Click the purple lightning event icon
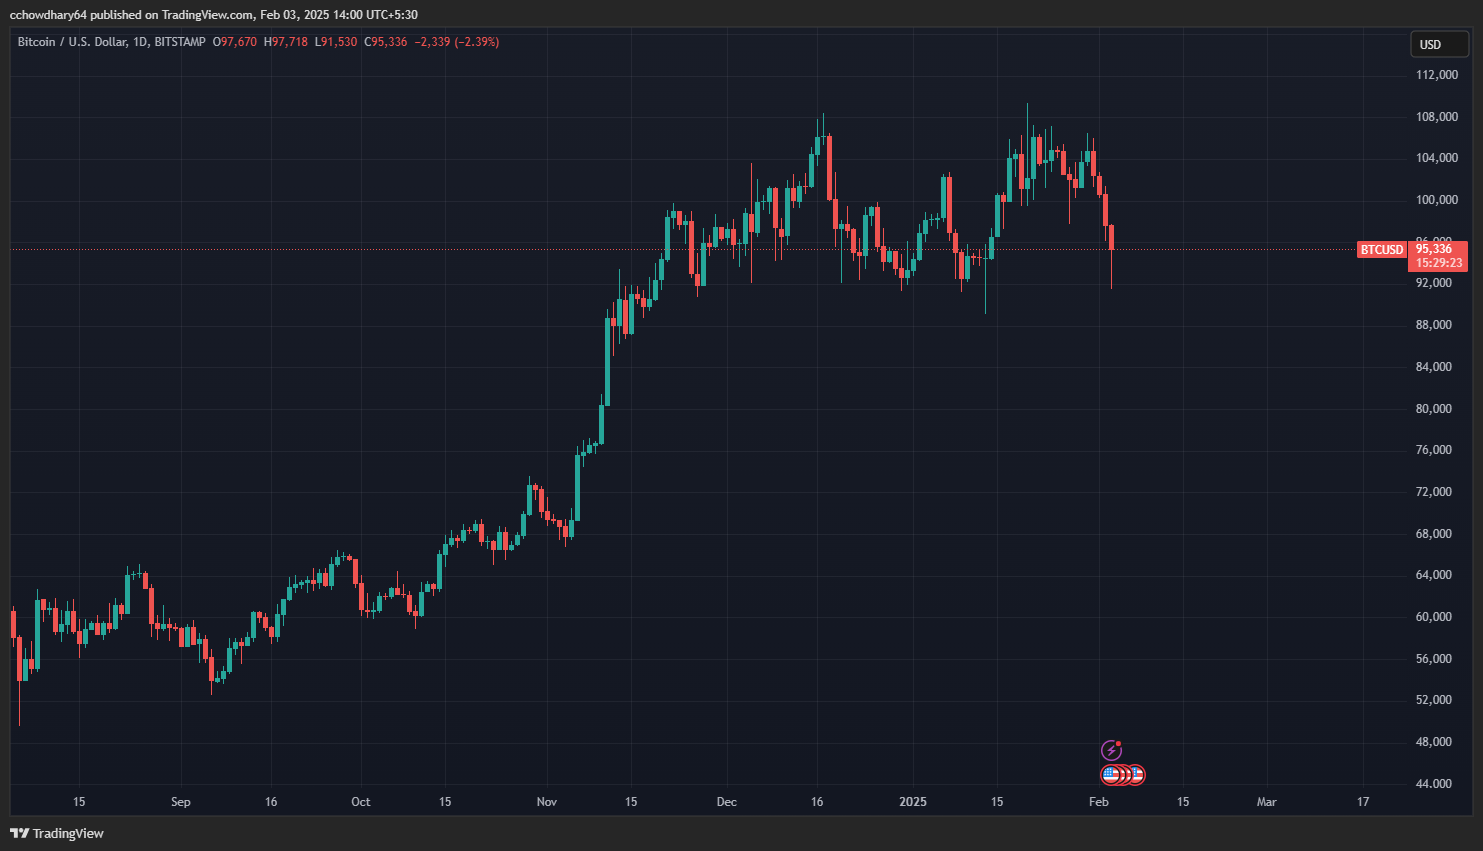The height and width of the screenshot is (851, 1483). pyautogui.click(x=1112, y=750)
